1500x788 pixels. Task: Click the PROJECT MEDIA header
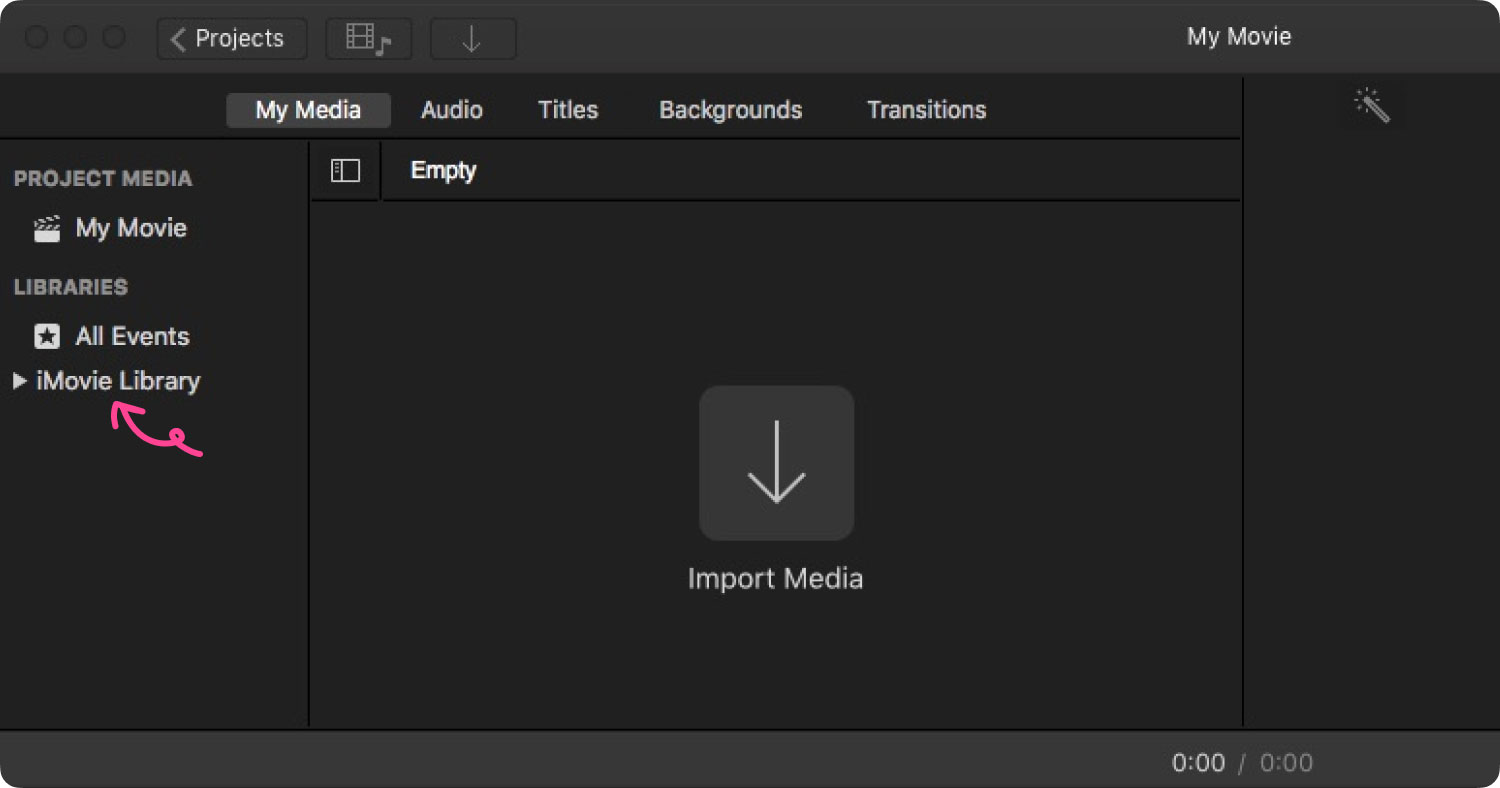(103, 179)
